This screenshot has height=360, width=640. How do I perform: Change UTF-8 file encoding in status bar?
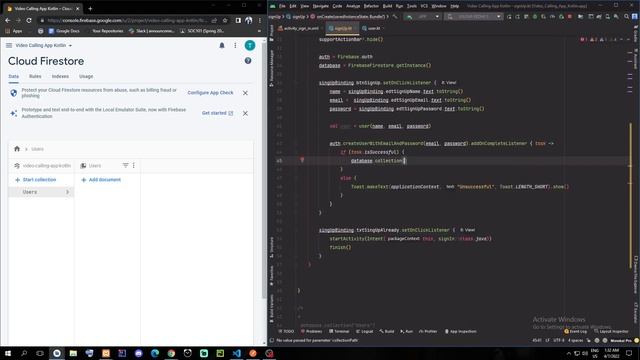(x=558, y=340)
